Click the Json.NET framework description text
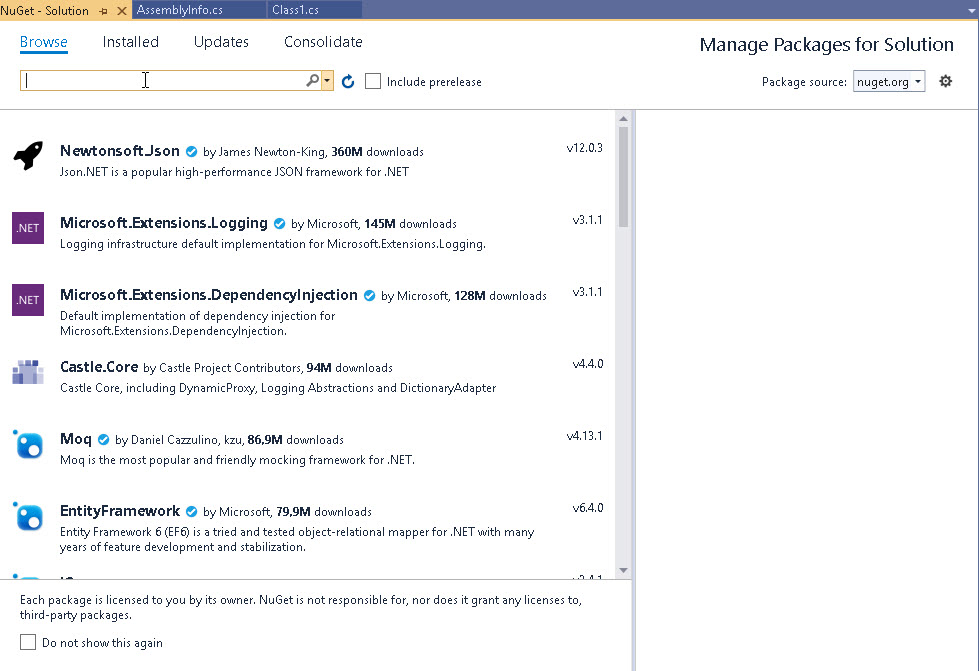979x671 pixels. (234, 172)
